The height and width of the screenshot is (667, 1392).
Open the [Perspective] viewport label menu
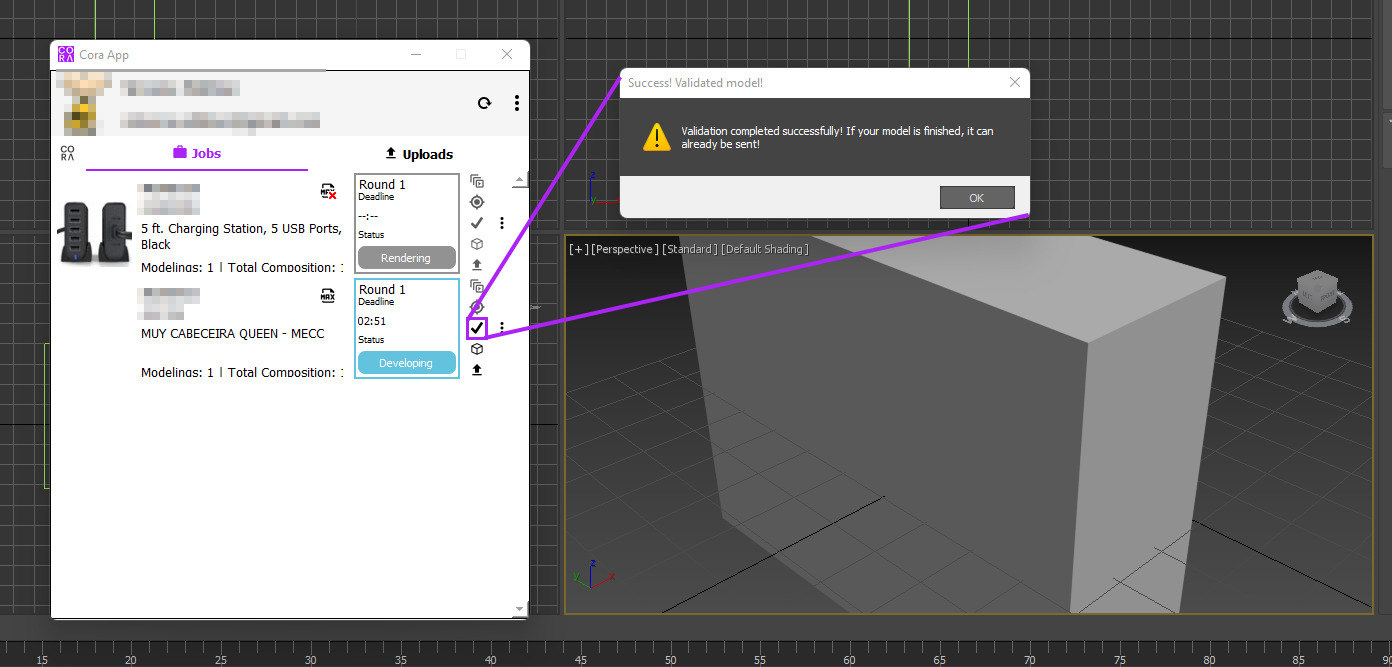click(x=624, y=249)
